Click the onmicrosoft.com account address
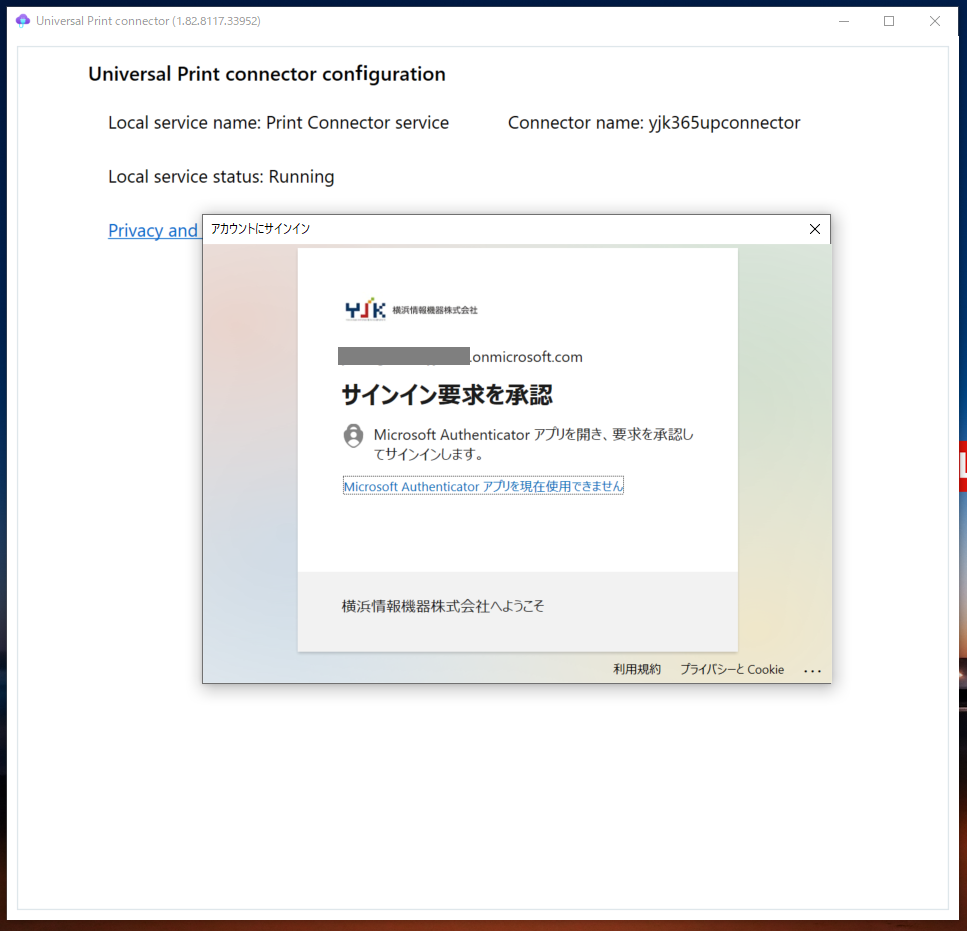967x931 pixels. coord(460,356)
